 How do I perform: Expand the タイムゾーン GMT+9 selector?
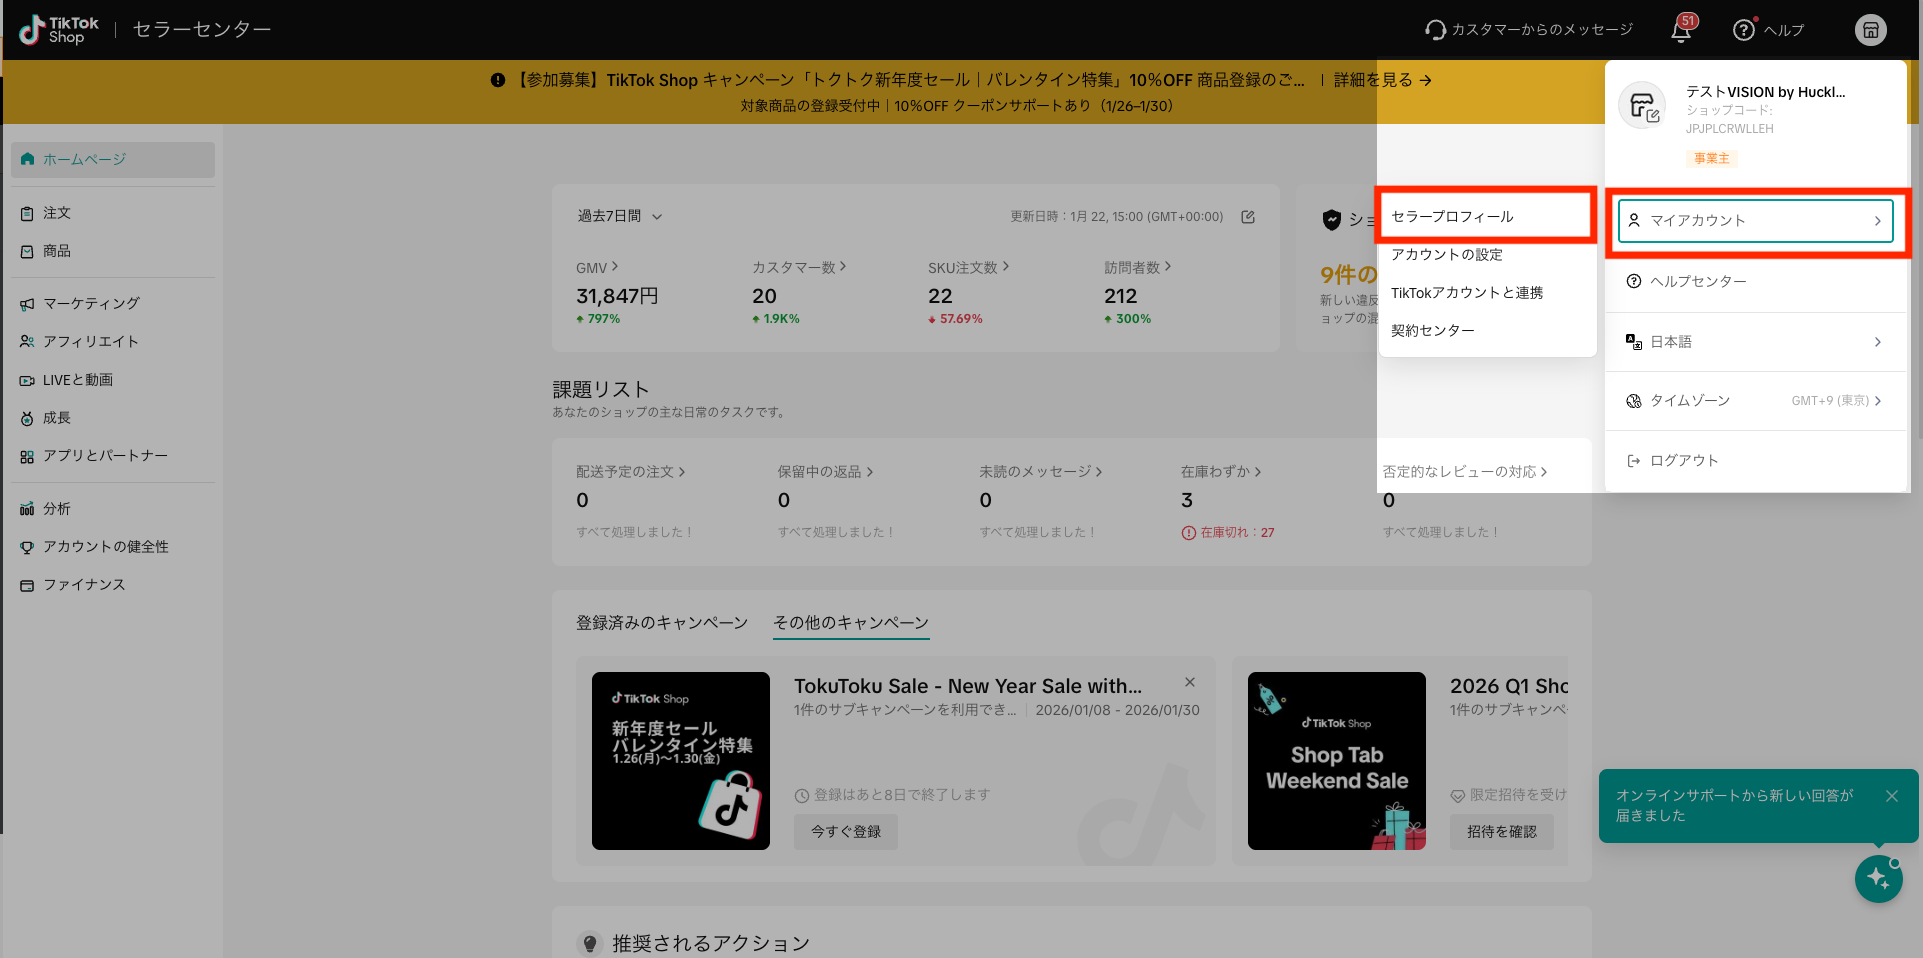click(1756, 401)
